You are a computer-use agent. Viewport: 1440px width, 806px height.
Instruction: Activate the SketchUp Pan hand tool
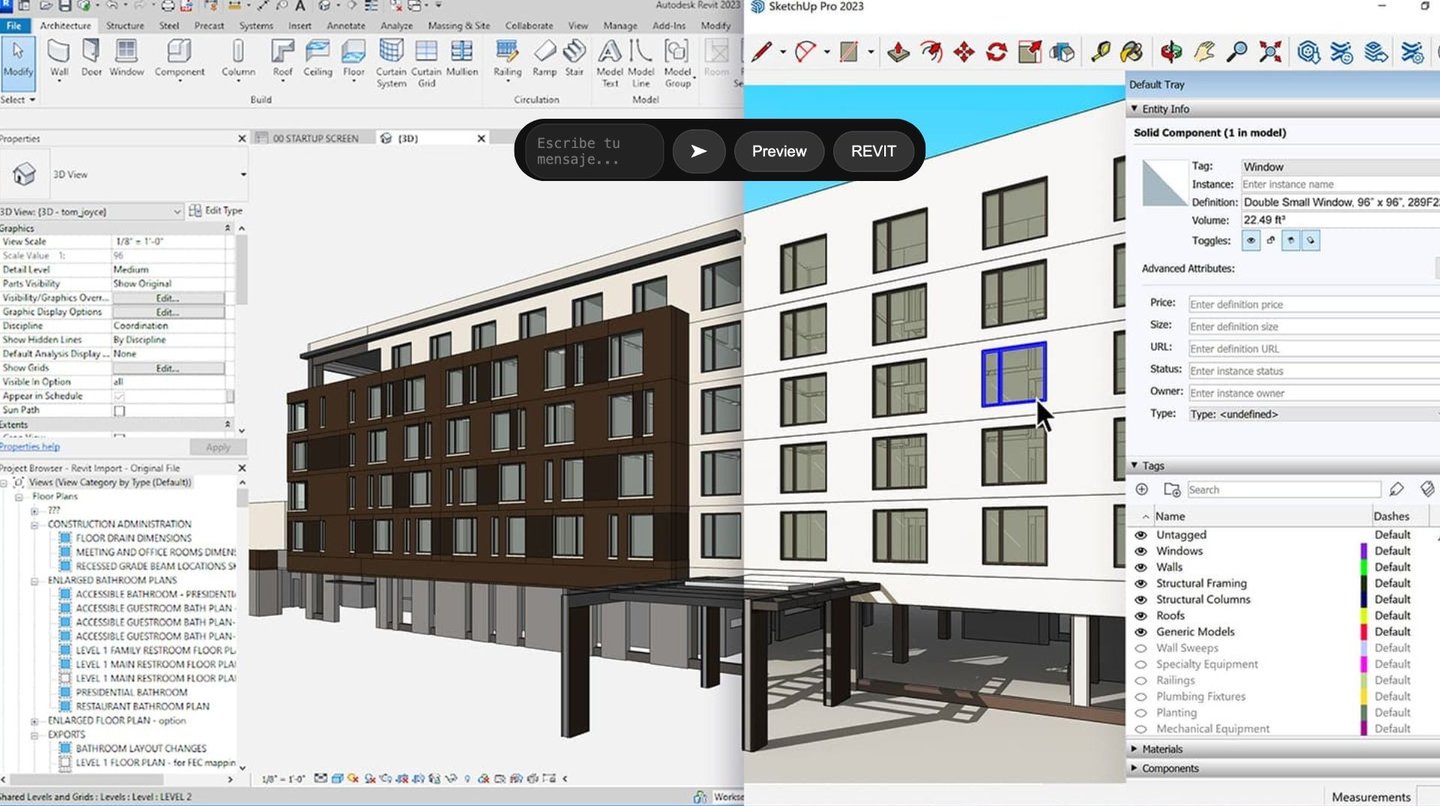1205,51
